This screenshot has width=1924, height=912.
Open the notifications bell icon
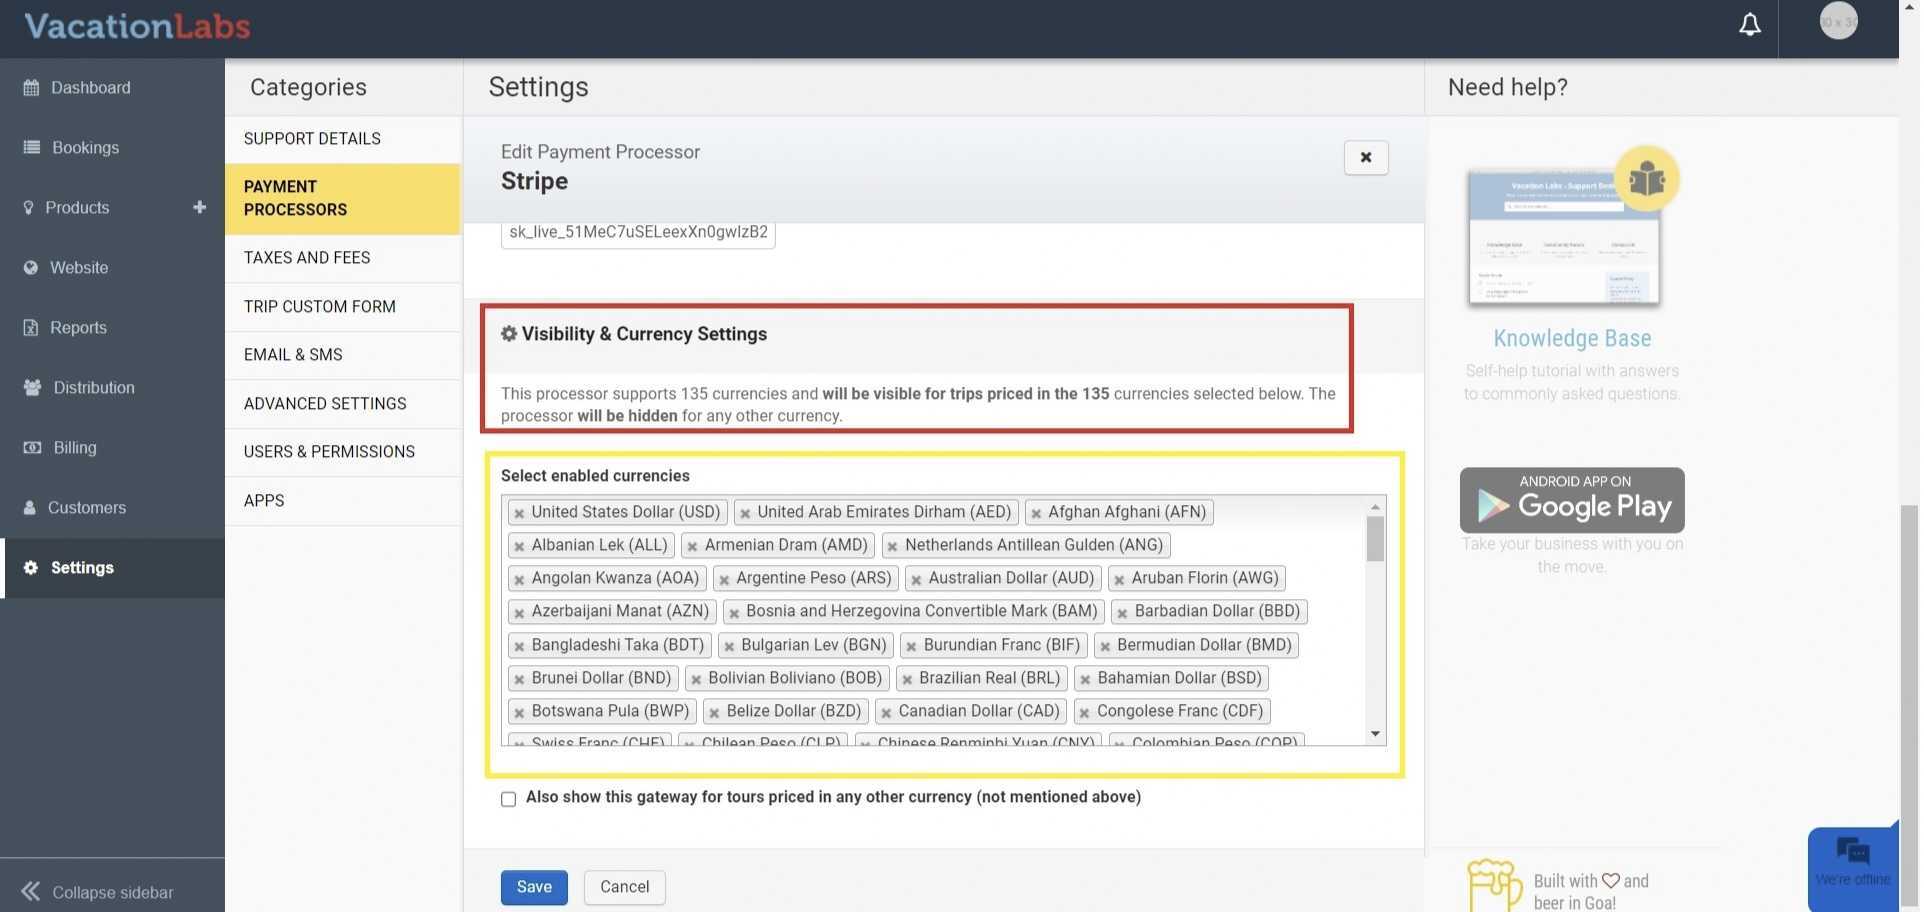pos(1752,25)
